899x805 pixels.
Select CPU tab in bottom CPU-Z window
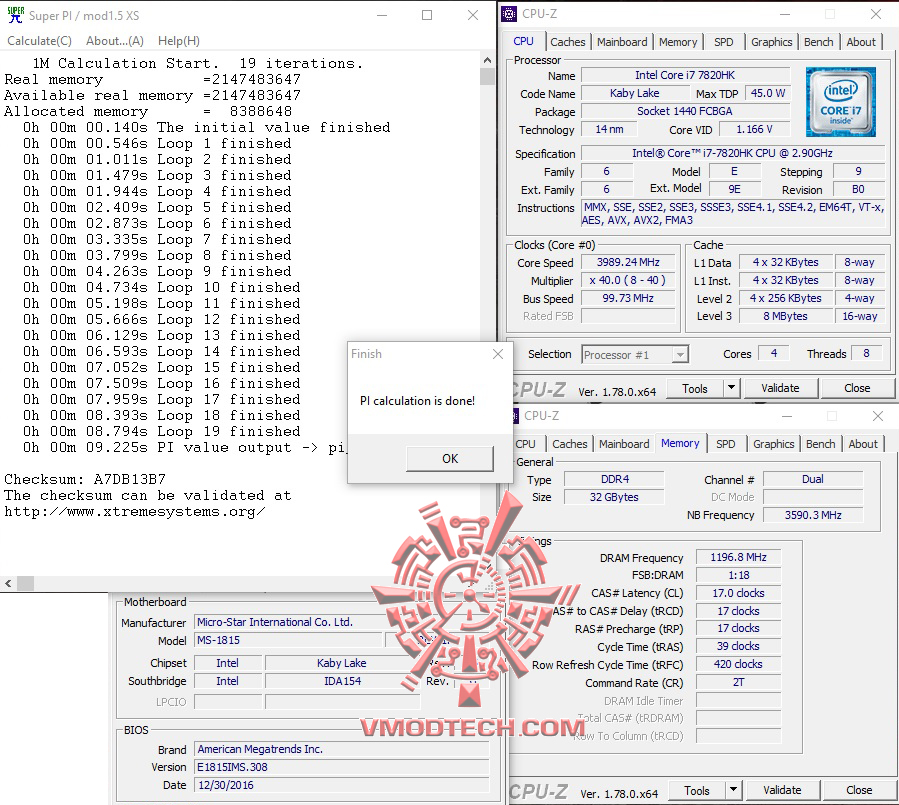click(x=525, y=444)
